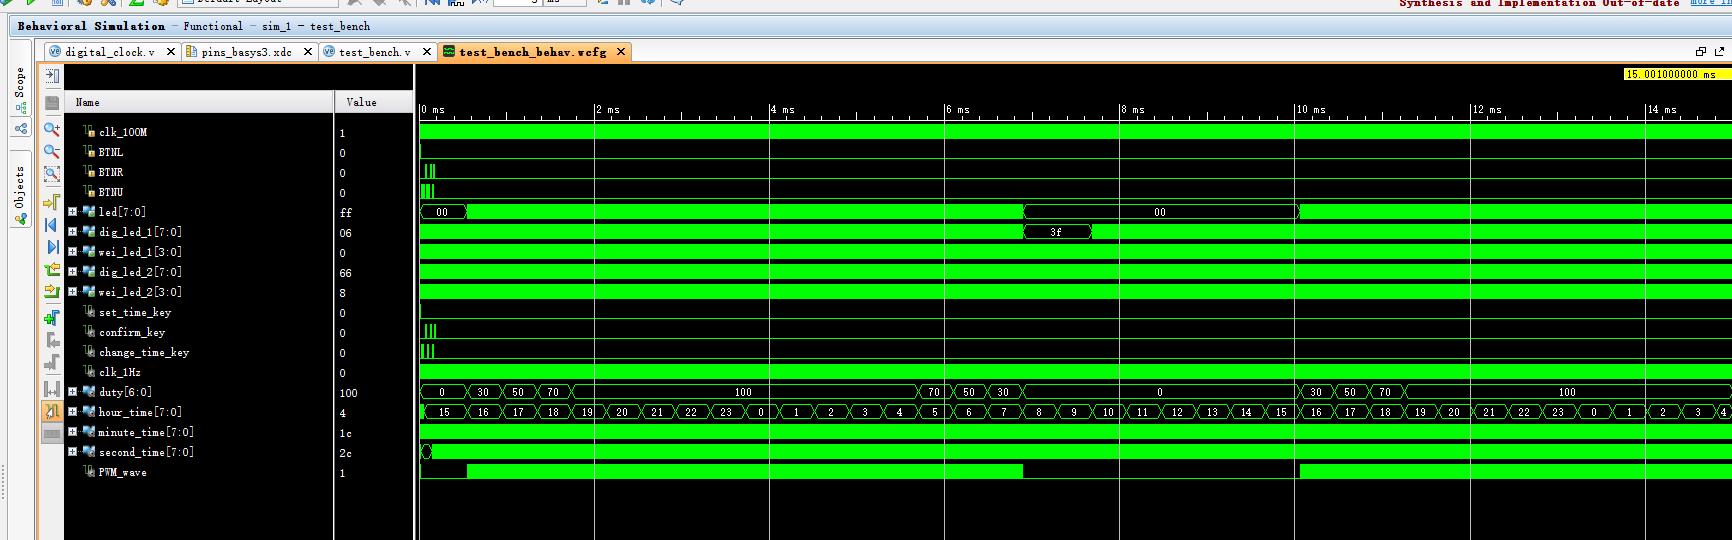Image resolution: width=1732 pixels, height=540 pixels.
Task: Click the bottom gray icon in the waveform sidebar
Action: (x=52, y=433)
